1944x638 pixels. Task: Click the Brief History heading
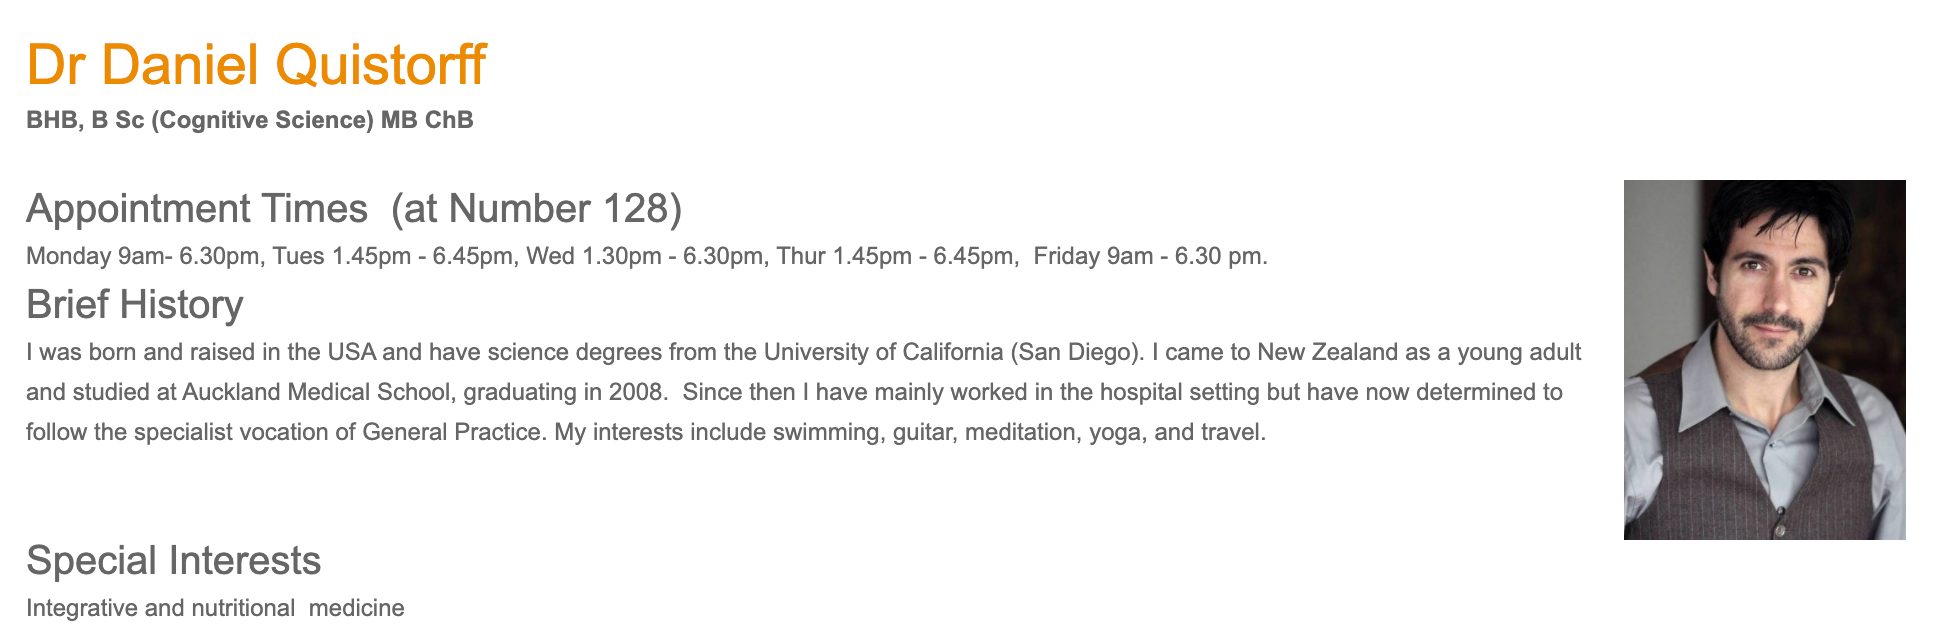tap(135, 304)
